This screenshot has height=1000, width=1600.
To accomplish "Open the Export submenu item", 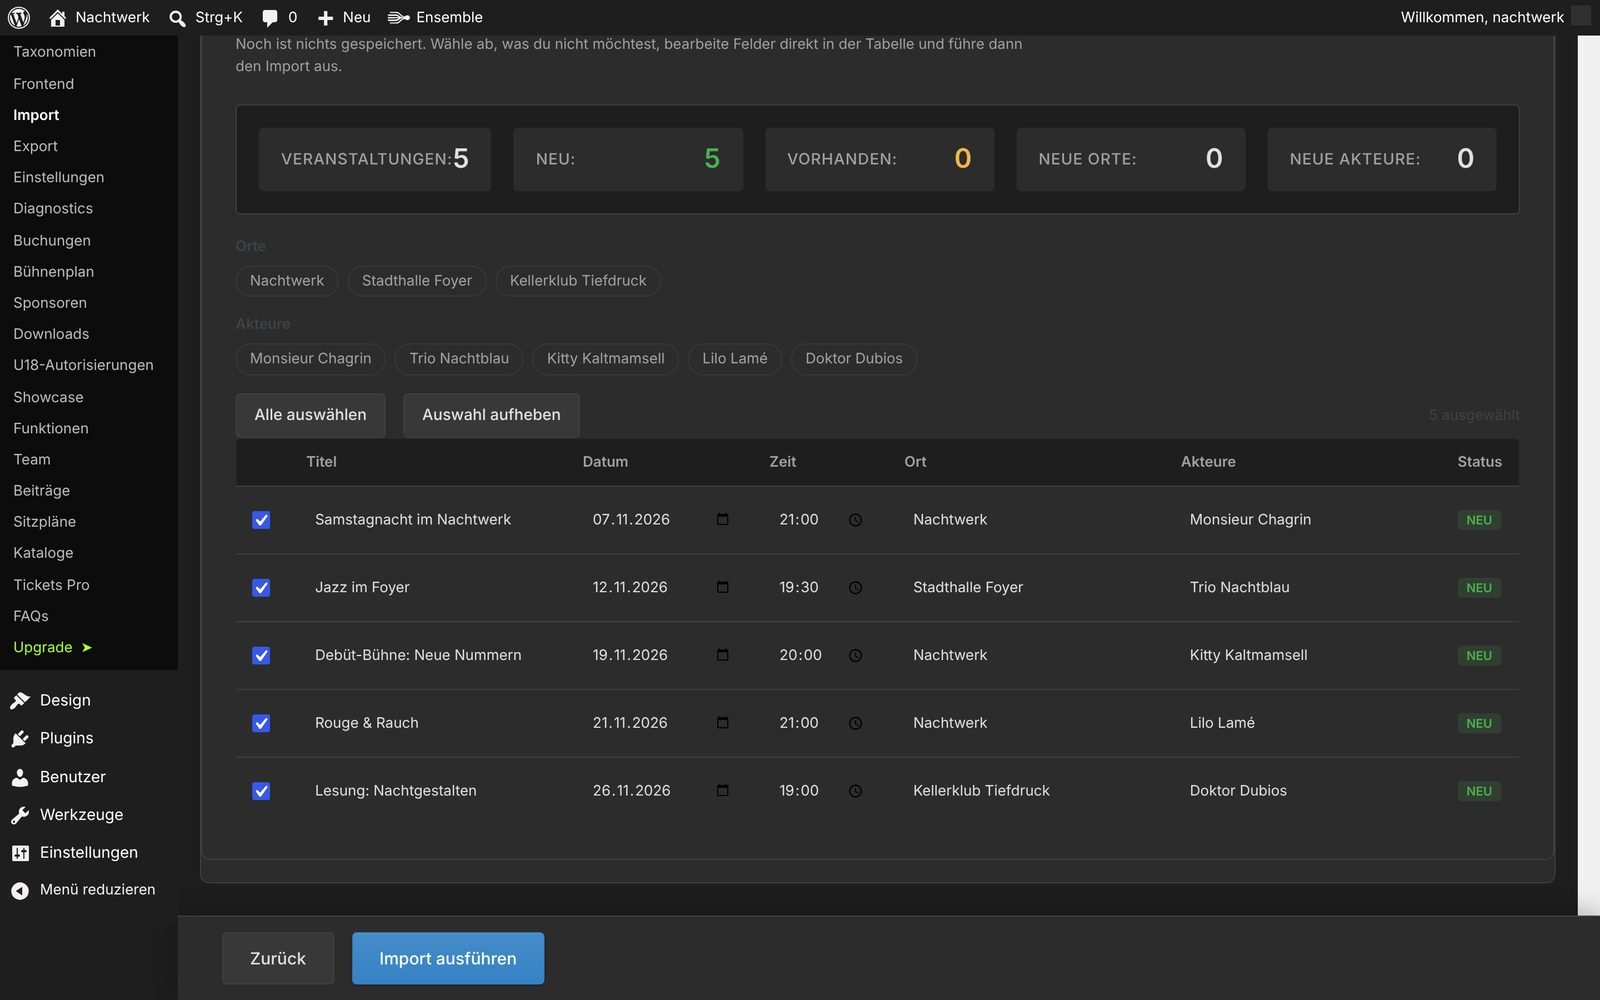I will [x=35, y=146].
